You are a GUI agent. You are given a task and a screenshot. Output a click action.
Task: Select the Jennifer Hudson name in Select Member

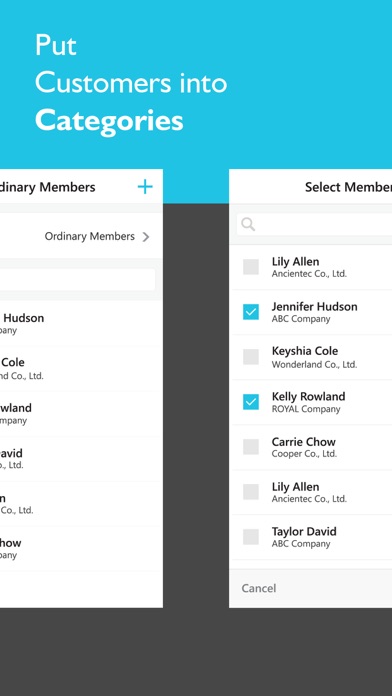314,307
